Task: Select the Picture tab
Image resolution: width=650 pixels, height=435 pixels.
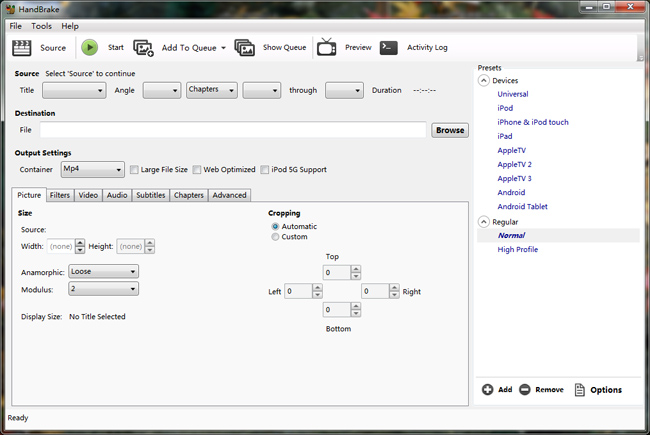Action: click(29, 195)
